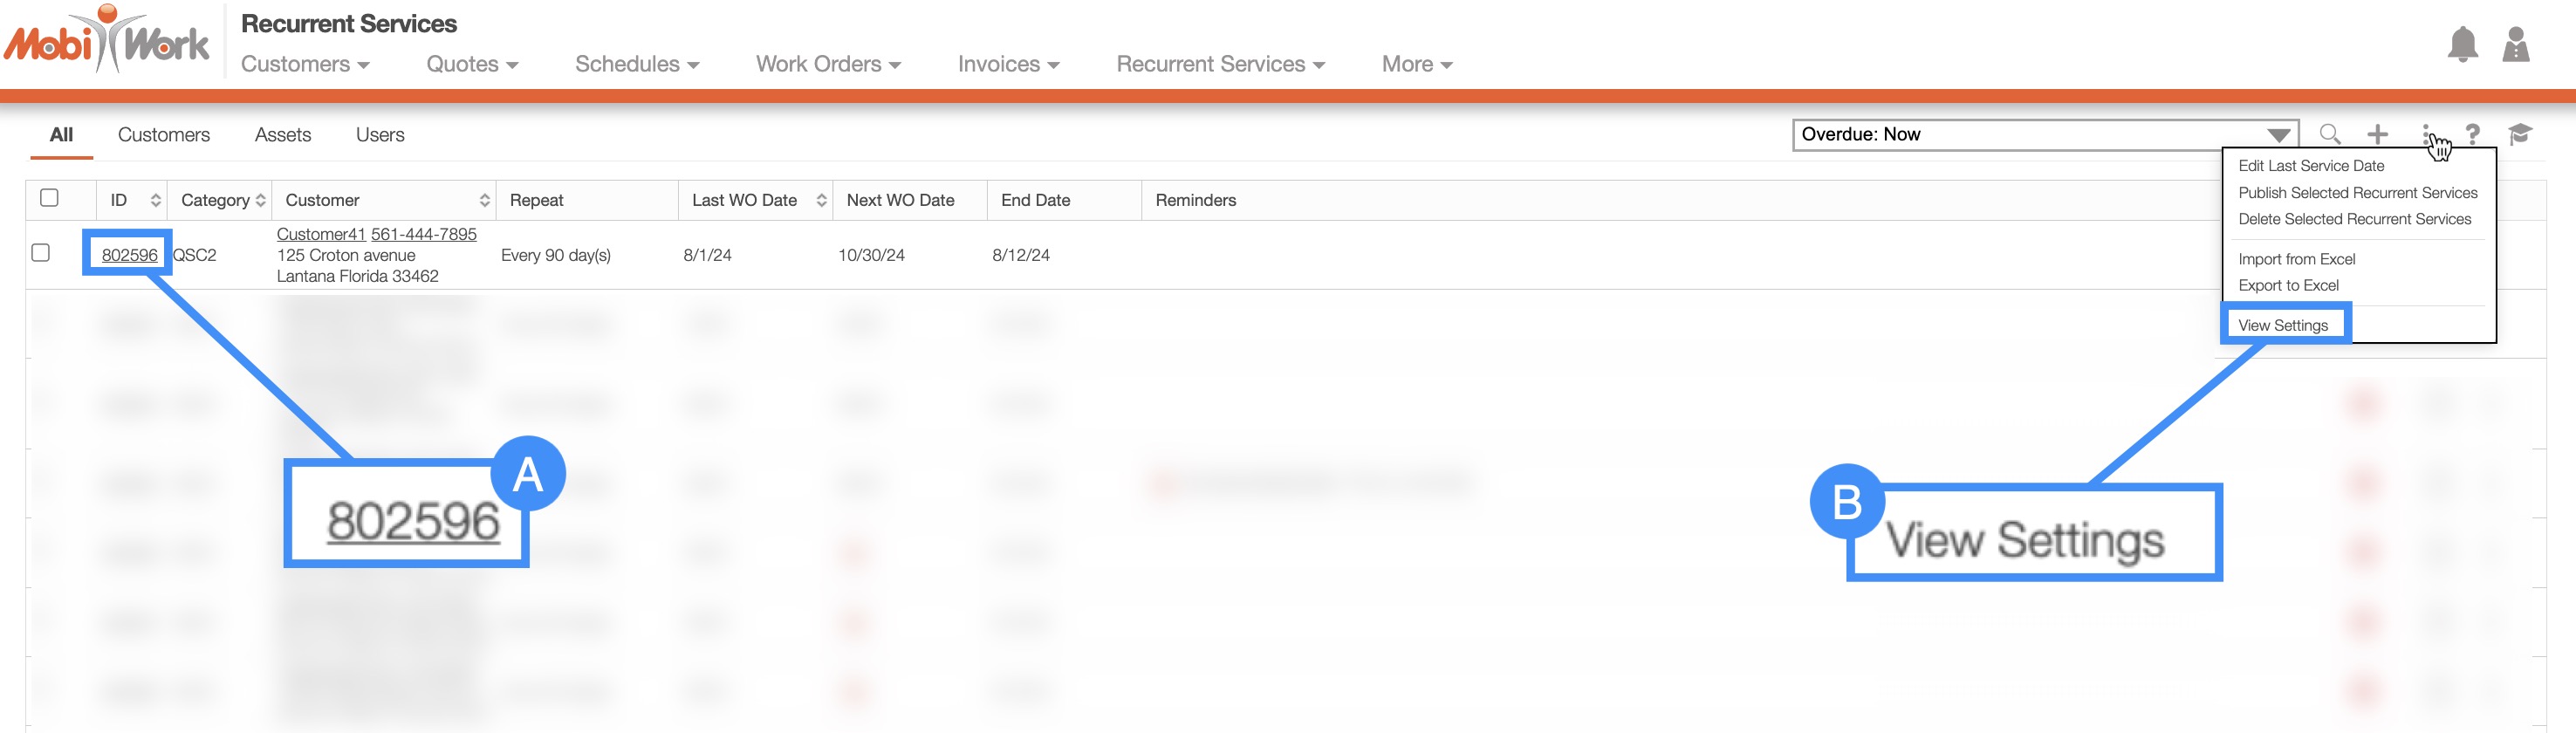Open the question mark help icon

click(2472, 134)
